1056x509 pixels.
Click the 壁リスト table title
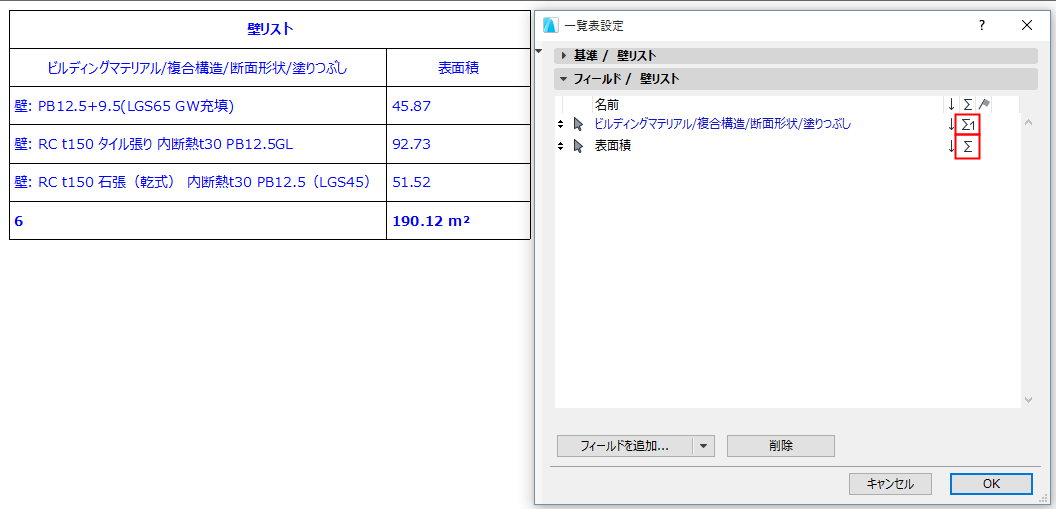click(270, 29)
